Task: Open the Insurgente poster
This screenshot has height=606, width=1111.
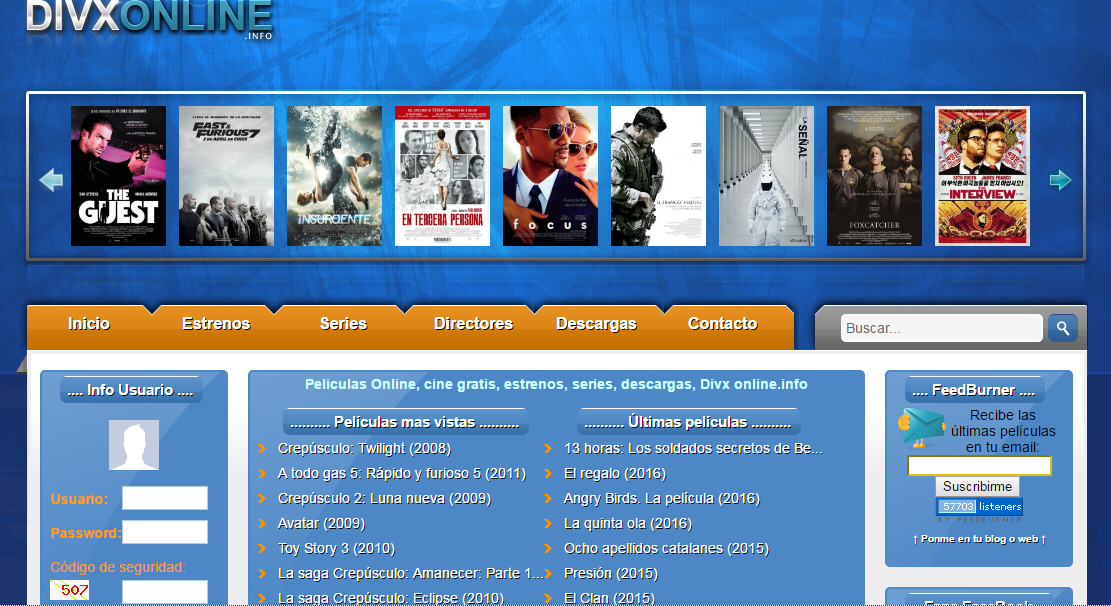Action: click(x=334, y=176)
